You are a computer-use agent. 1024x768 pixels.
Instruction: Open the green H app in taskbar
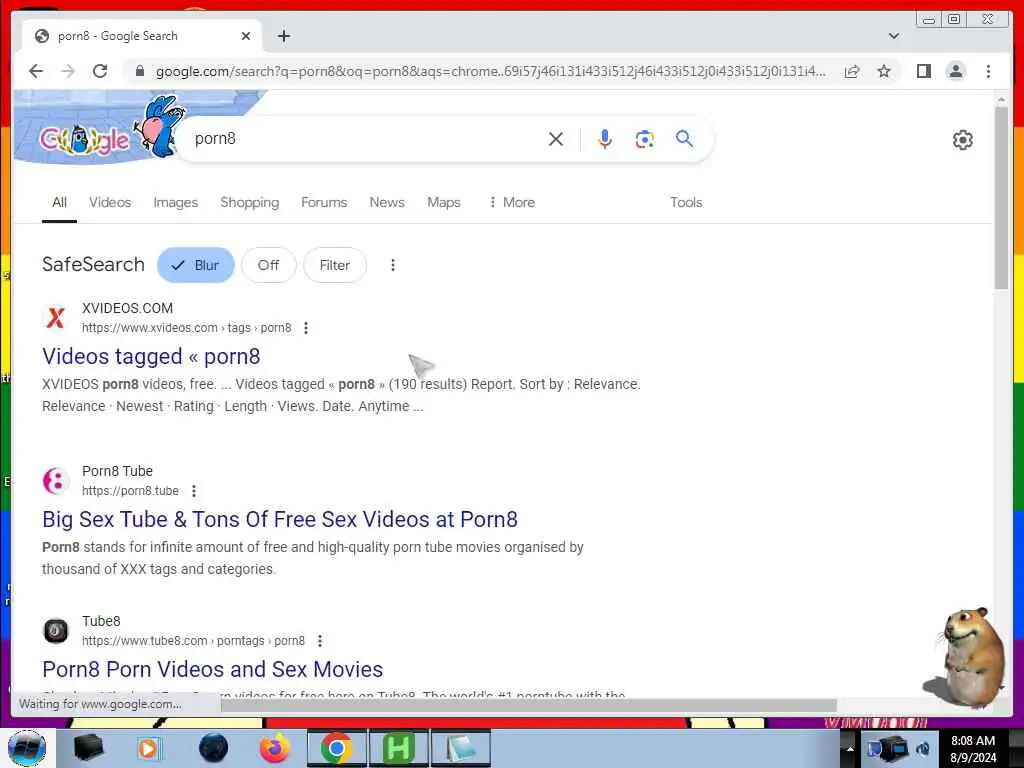click(398, 748)
